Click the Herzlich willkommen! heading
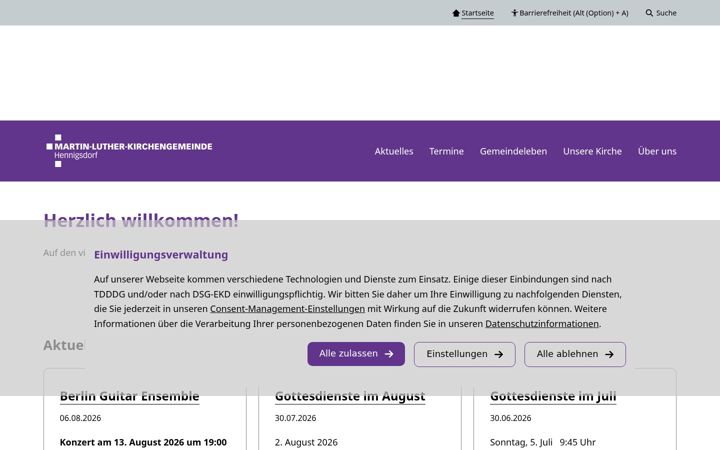720x450 pixels. (x=141, y=220)
